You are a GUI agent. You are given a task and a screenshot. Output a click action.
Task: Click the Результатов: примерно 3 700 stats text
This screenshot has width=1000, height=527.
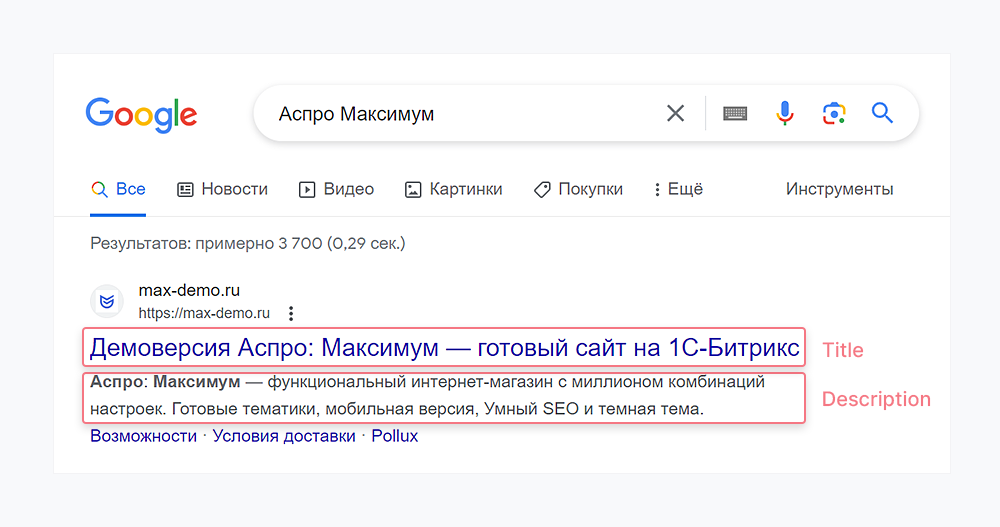(247, 244)
